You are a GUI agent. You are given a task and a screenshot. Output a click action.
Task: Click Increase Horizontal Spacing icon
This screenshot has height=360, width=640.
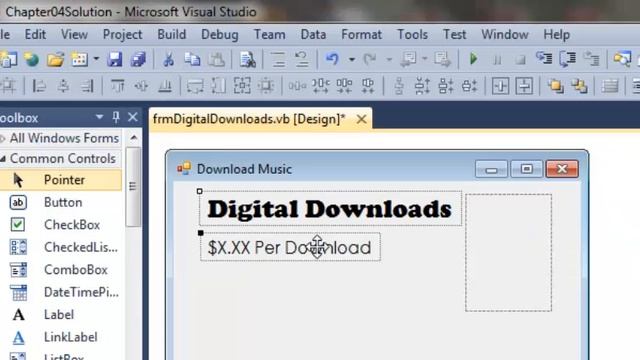pos(321,86)
